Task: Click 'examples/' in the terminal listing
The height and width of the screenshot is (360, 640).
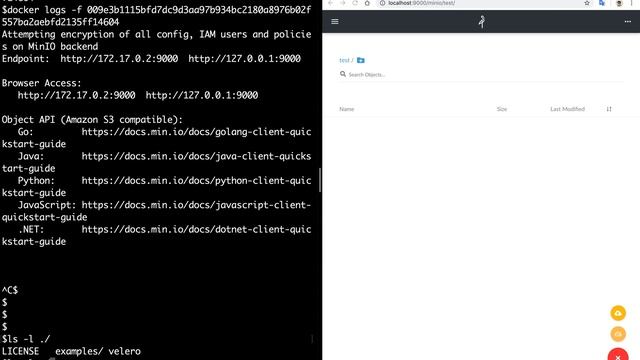Action: (79, 351)
